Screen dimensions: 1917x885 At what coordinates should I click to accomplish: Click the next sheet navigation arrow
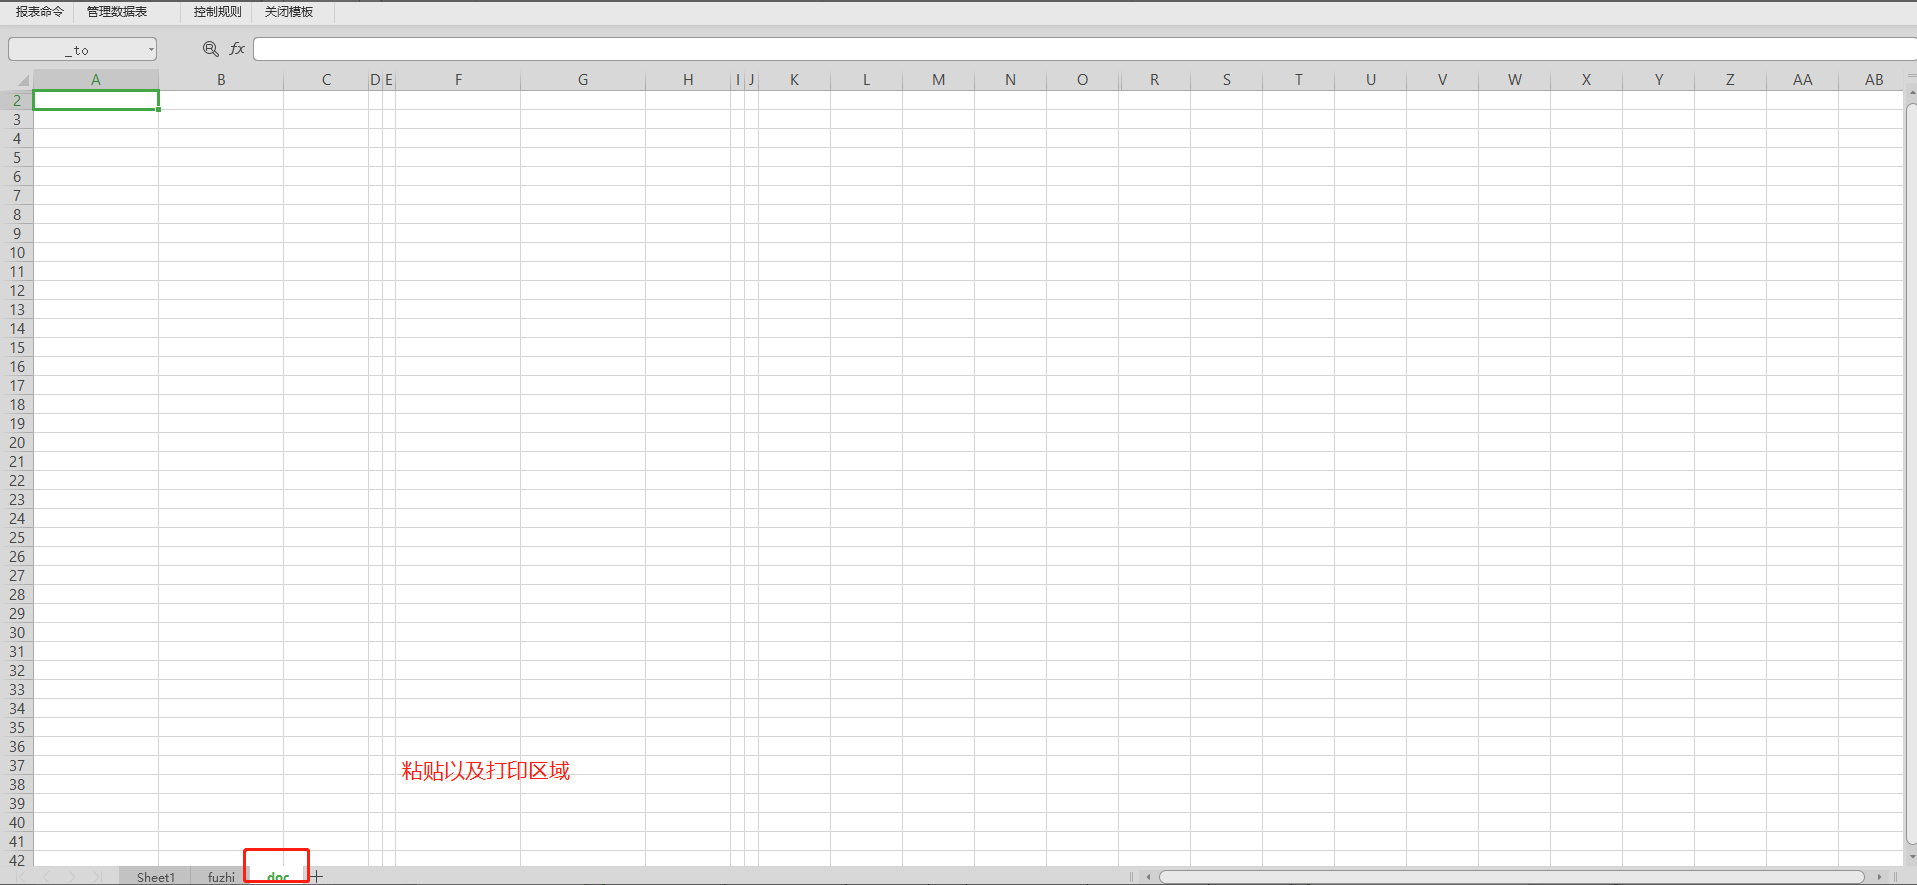point(72,877)
